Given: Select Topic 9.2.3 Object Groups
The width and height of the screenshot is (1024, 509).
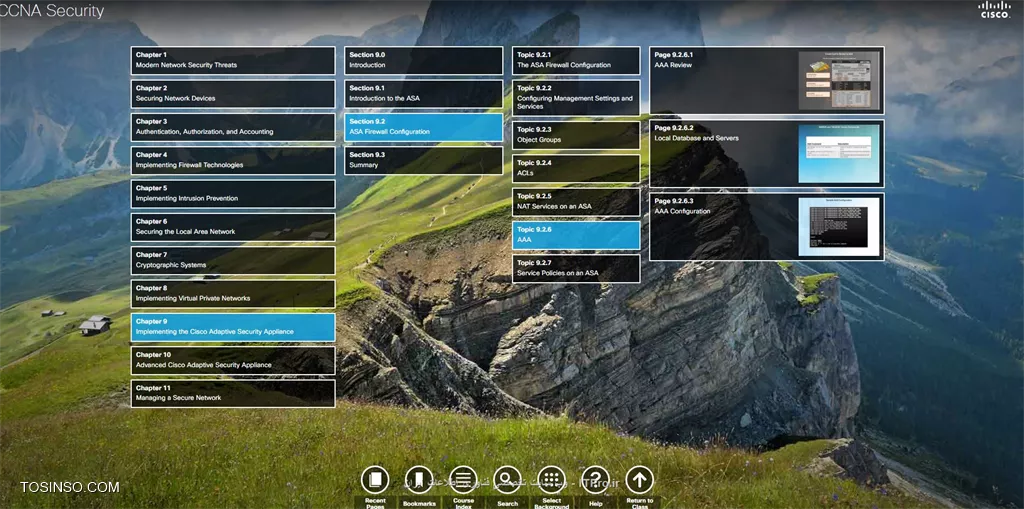Looking at the screenshot, I should [576, 135].
